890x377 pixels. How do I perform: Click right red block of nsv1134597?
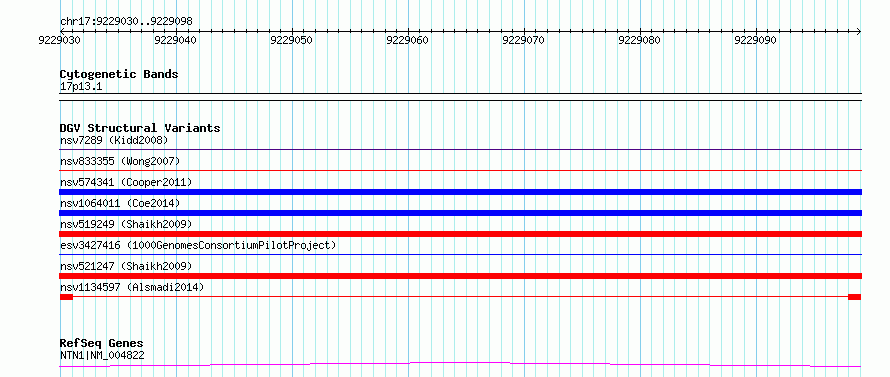coord(855,297)
